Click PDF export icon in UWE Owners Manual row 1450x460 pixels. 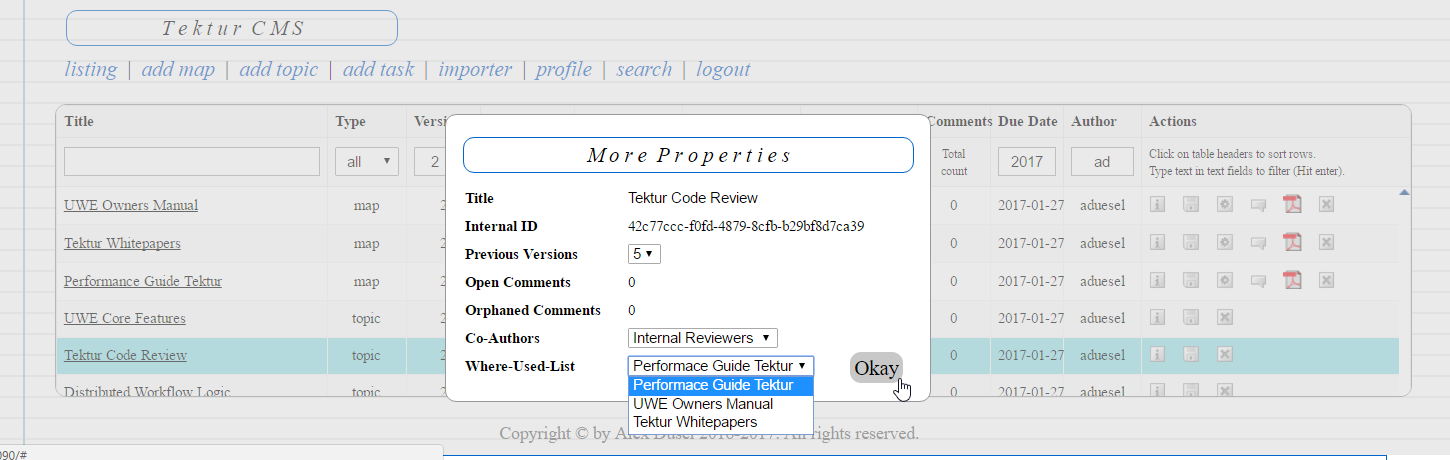[1293, 205]
